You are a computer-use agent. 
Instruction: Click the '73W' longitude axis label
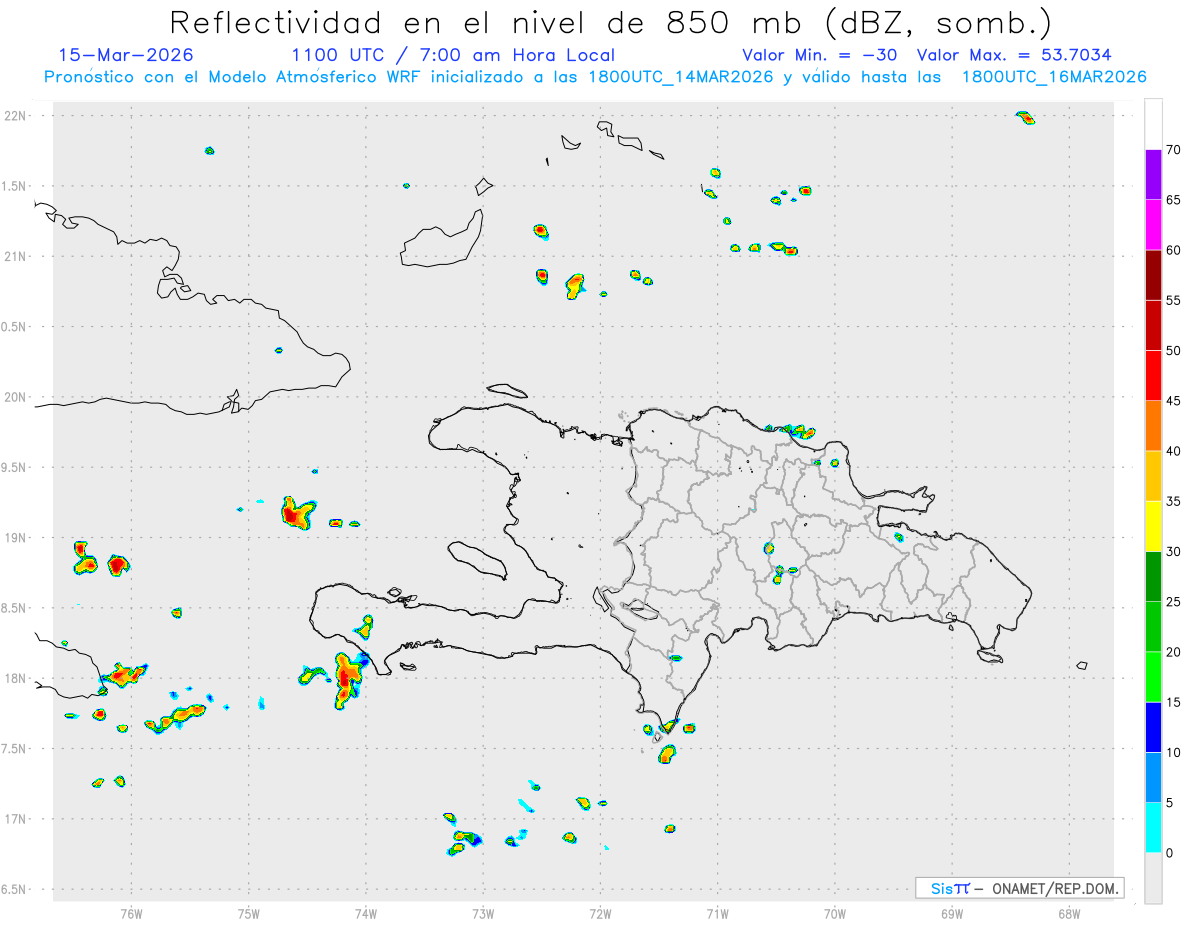click(483, 912)
